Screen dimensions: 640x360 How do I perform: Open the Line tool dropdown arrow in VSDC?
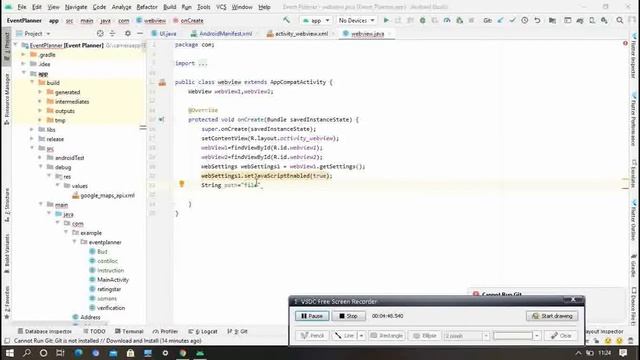[x=361, y=336]
